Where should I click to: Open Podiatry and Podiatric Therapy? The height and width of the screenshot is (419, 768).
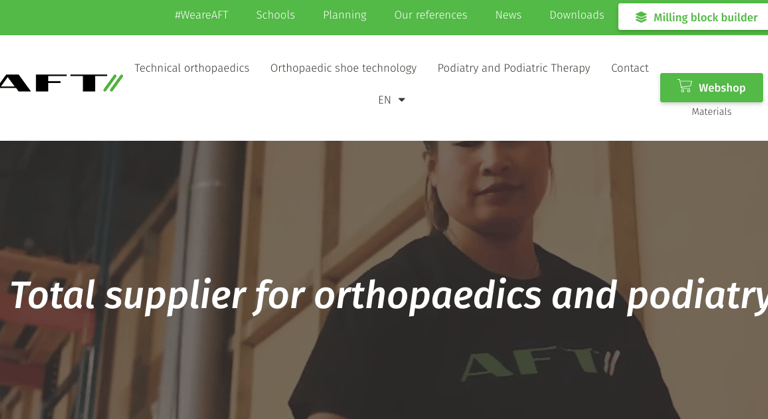click(x=514, y=68)
